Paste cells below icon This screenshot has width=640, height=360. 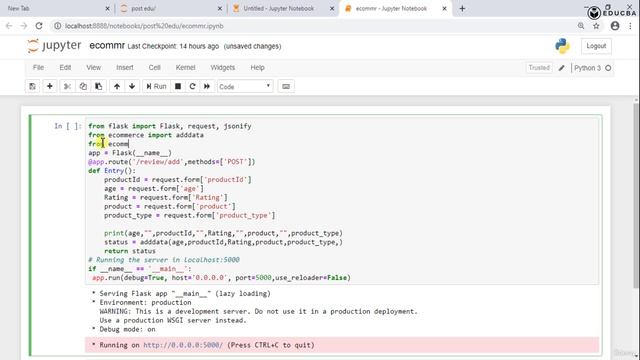pos(99,87)
